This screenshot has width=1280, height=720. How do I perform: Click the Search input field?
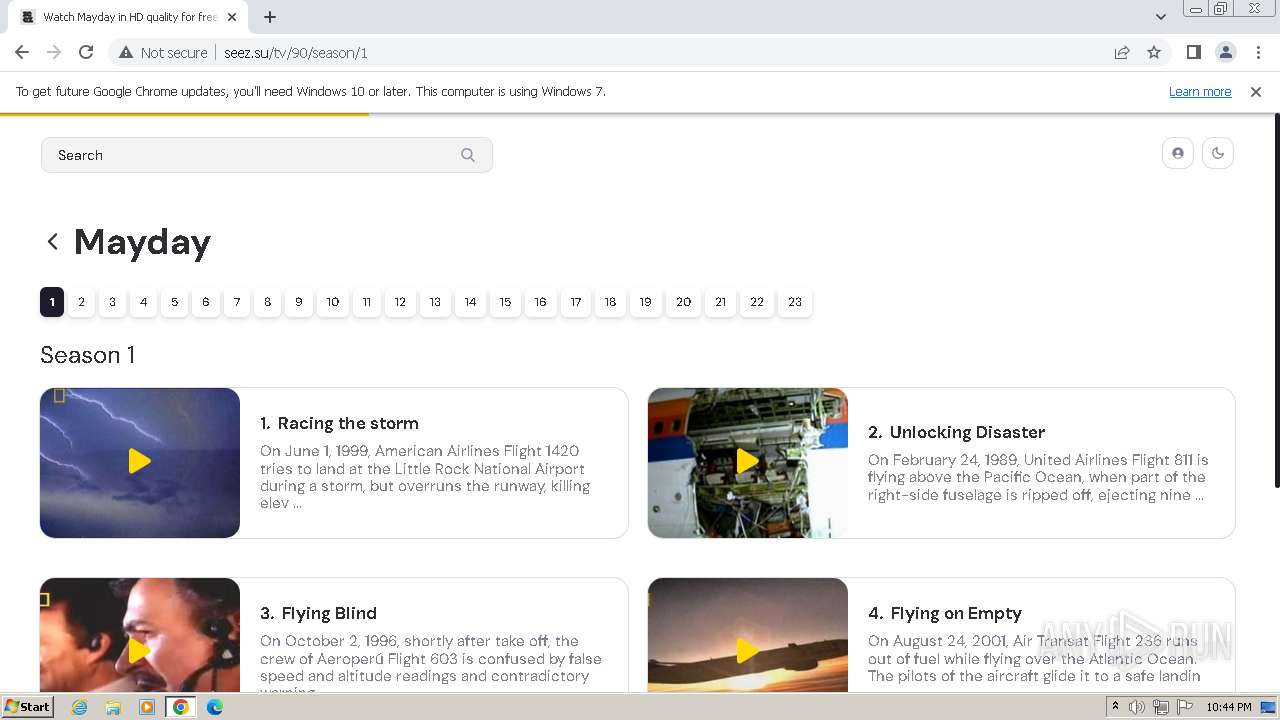(267, 155)
